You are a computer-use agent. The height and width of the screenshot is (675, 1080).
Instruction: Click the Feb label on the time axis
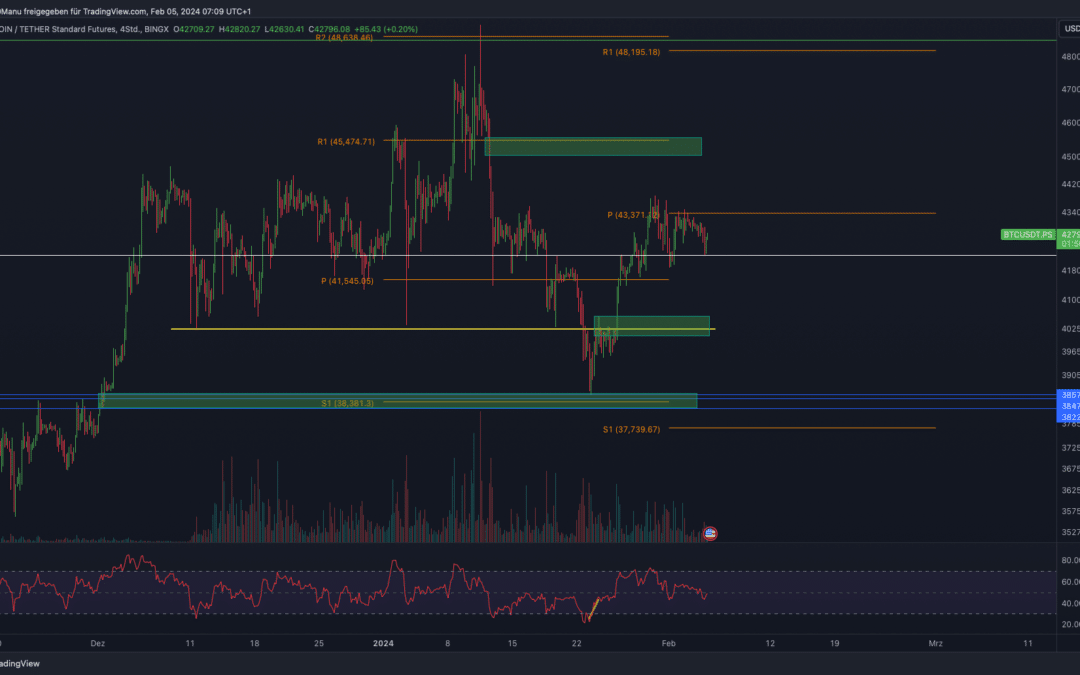[x=668, y=643]
